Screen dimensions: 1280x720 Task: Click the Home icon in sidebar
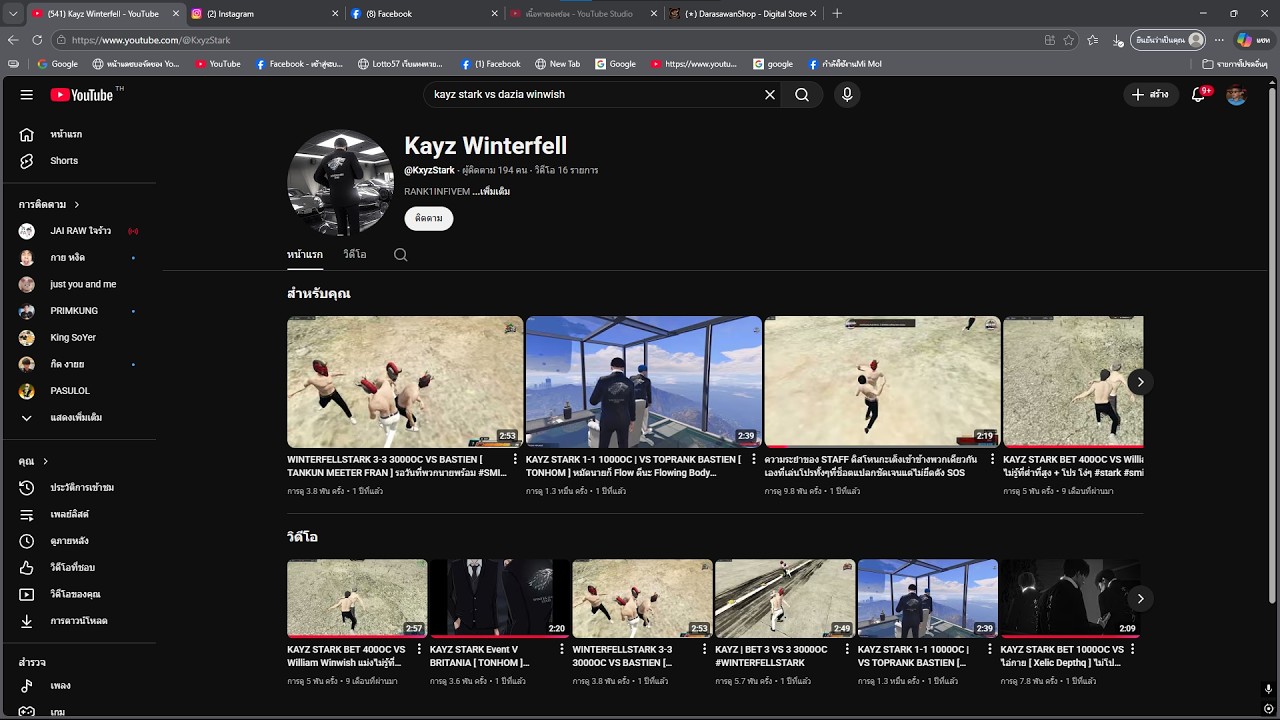[27, 134]
